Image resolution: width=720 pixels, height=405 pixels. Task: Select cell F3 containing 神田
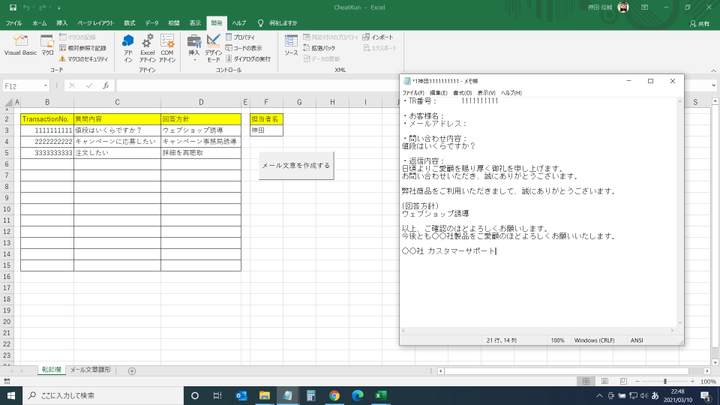(266, 130)
